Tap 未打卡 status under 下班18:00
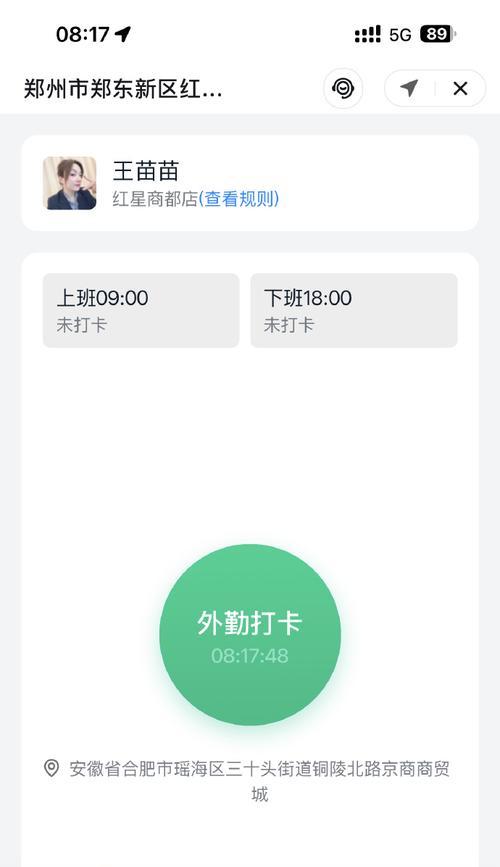 (289, 325)
